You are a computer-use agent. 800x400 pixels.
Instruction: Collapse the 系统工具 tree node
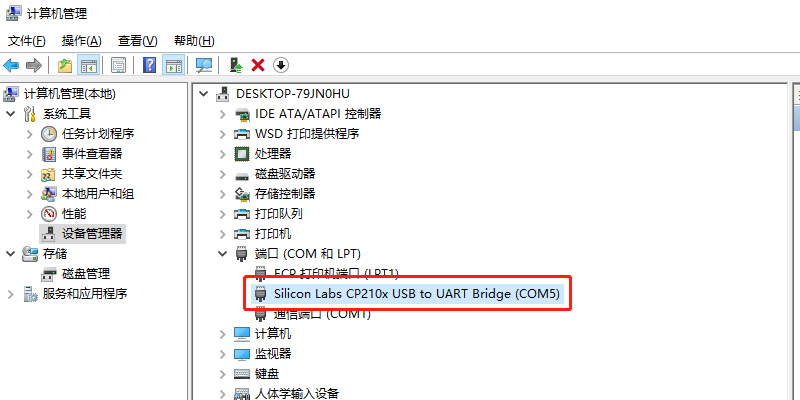(11, 114)
